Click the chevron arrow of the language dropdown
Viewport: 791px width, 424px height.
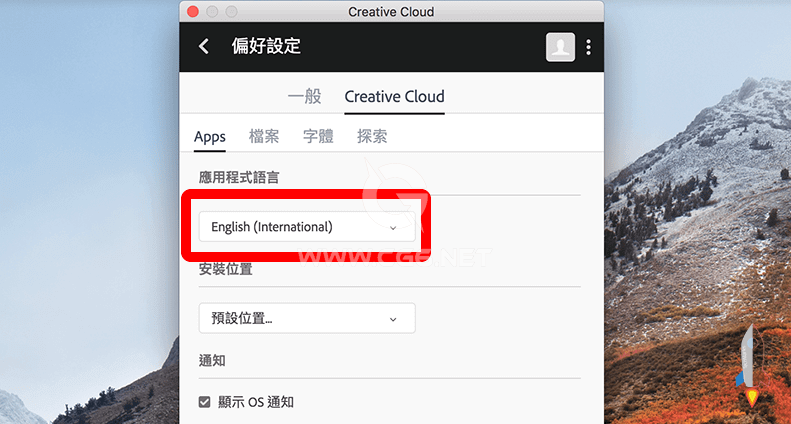pyautogui.click(x=393, y=228)
